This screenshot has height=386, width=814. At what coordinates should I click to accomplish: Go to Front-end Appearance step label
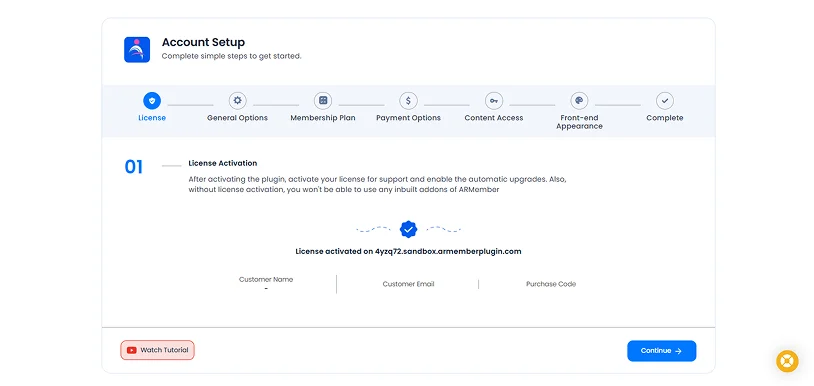(579, 122)
